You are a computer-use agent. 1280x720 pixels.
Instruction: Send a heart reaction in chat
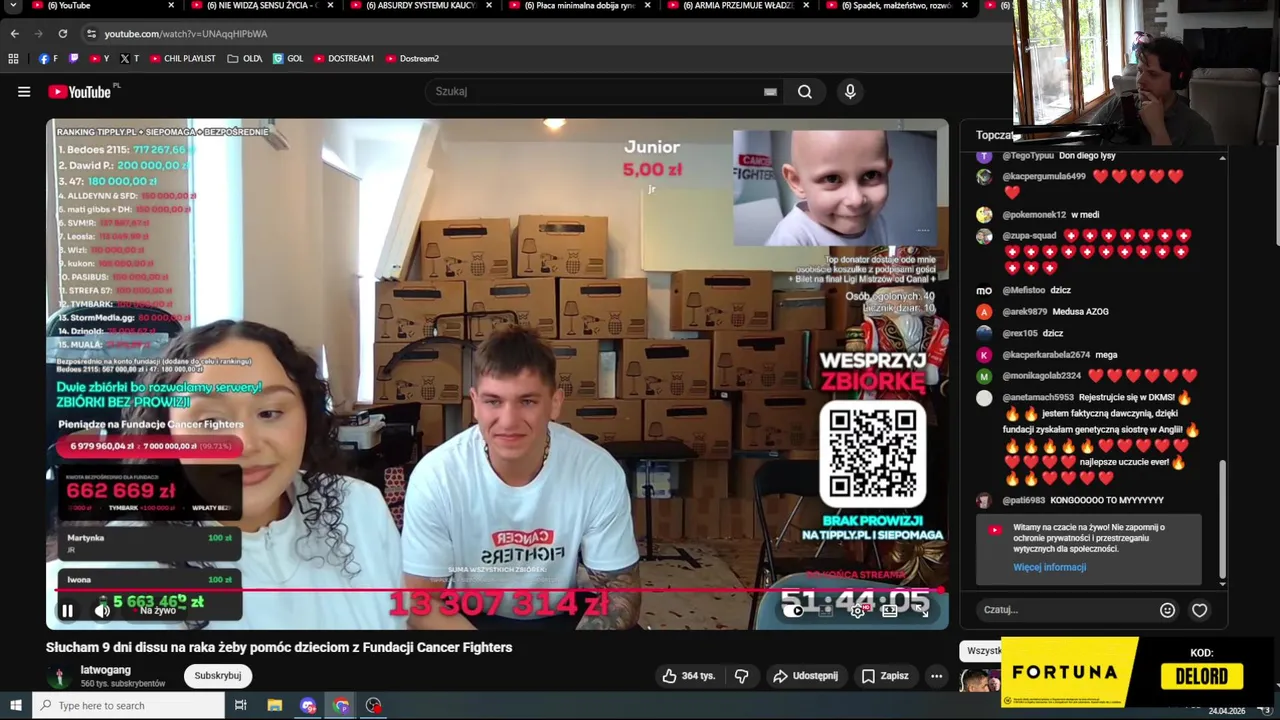coord(1199,610)
